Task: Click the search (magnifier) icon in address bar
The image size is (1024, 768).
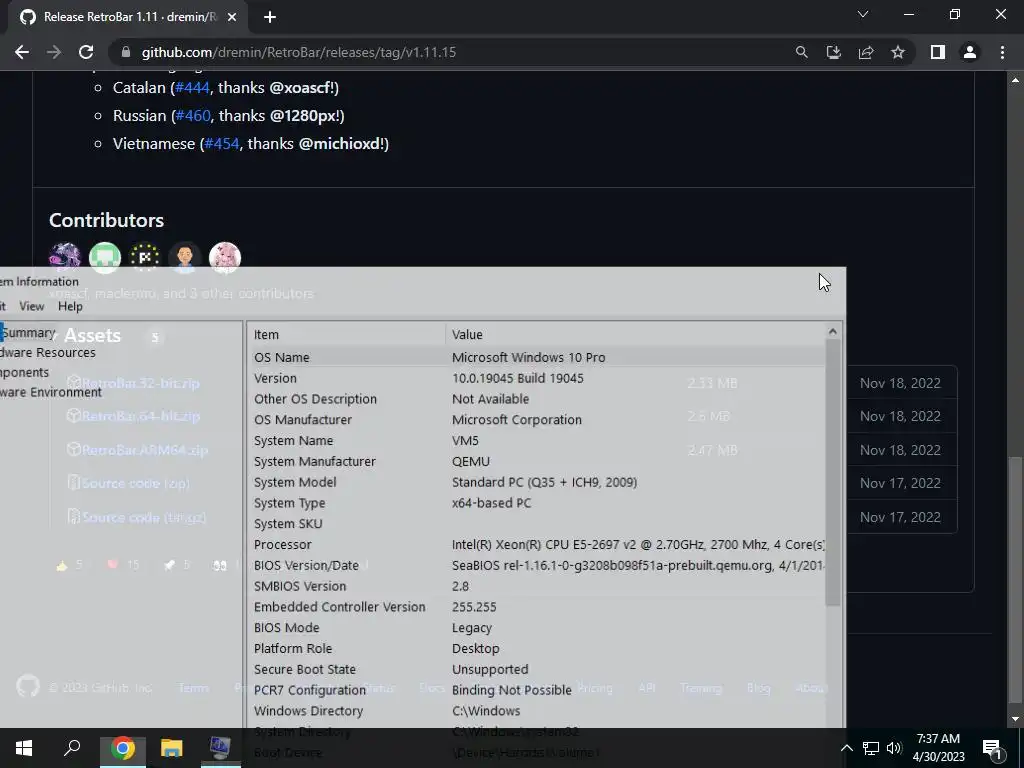Action: [801, 52]
